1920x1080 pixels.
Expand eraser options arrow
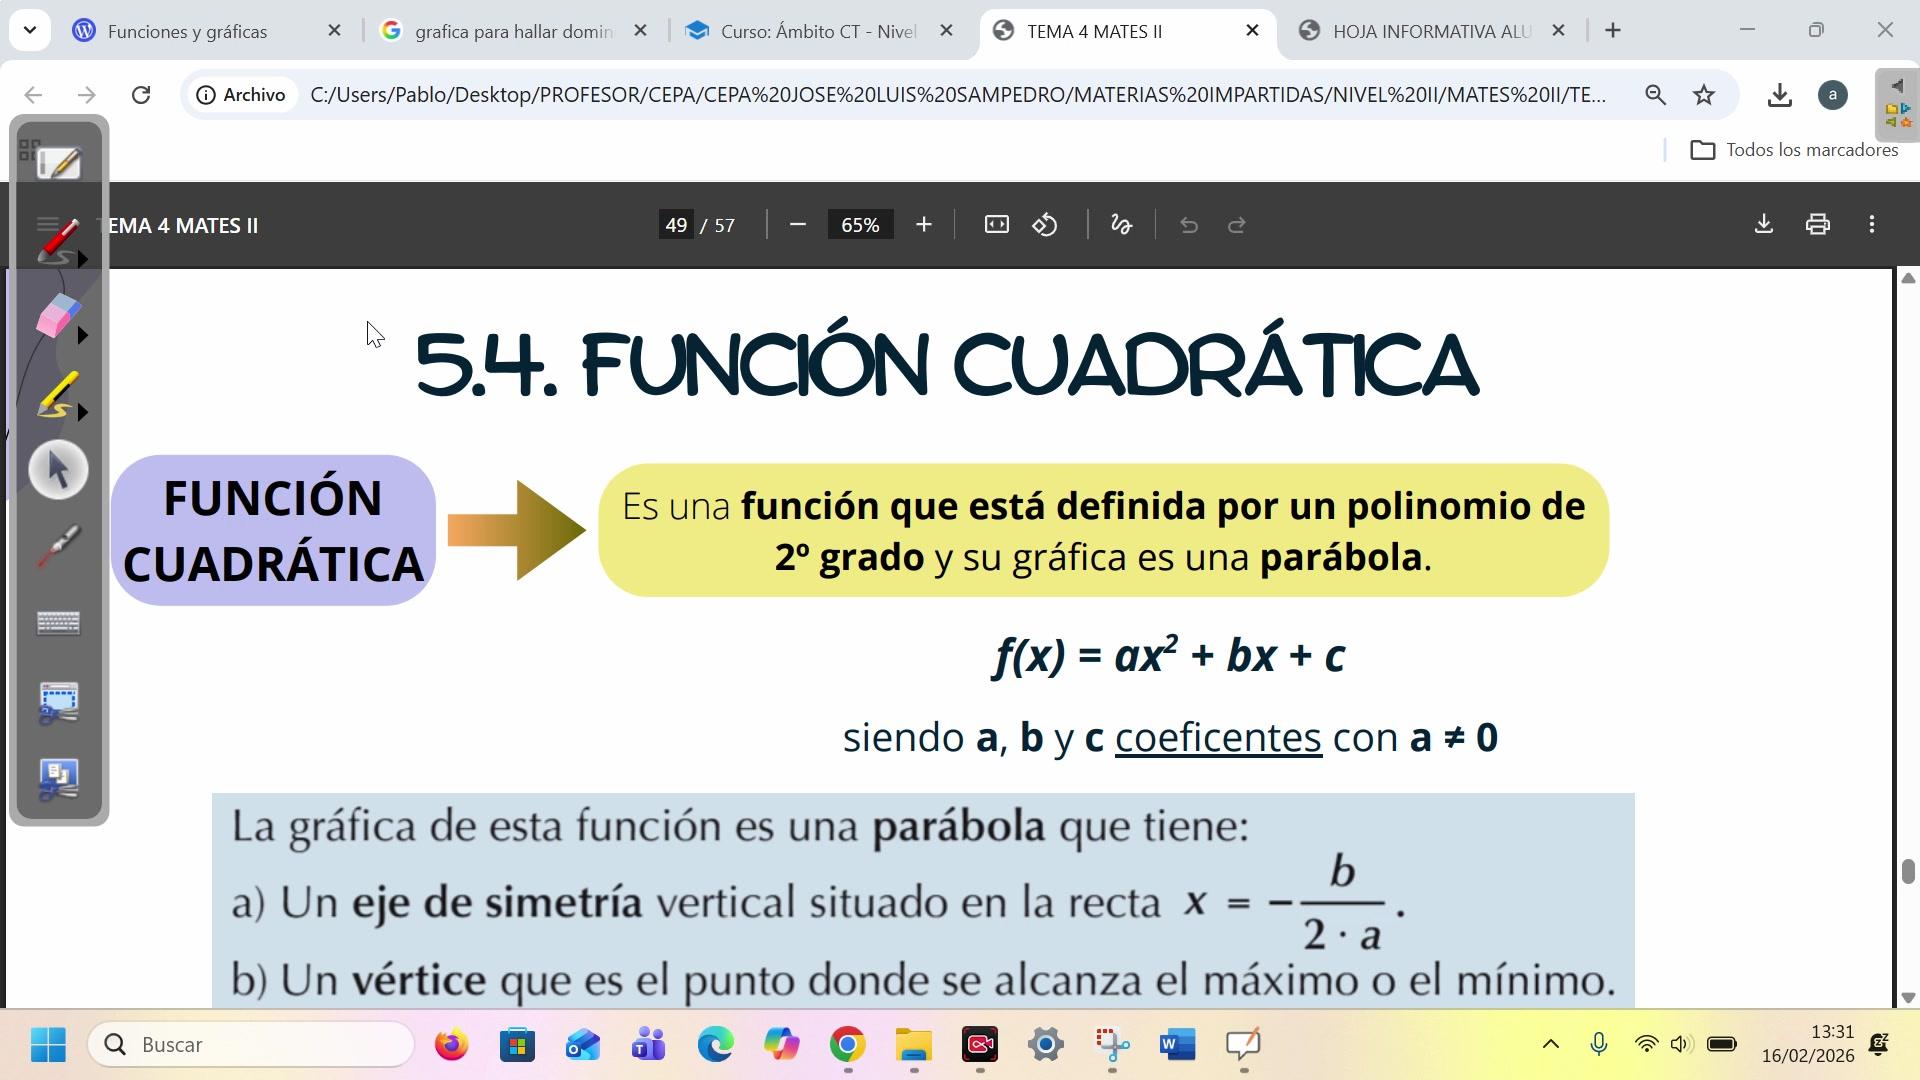[83, 335]
